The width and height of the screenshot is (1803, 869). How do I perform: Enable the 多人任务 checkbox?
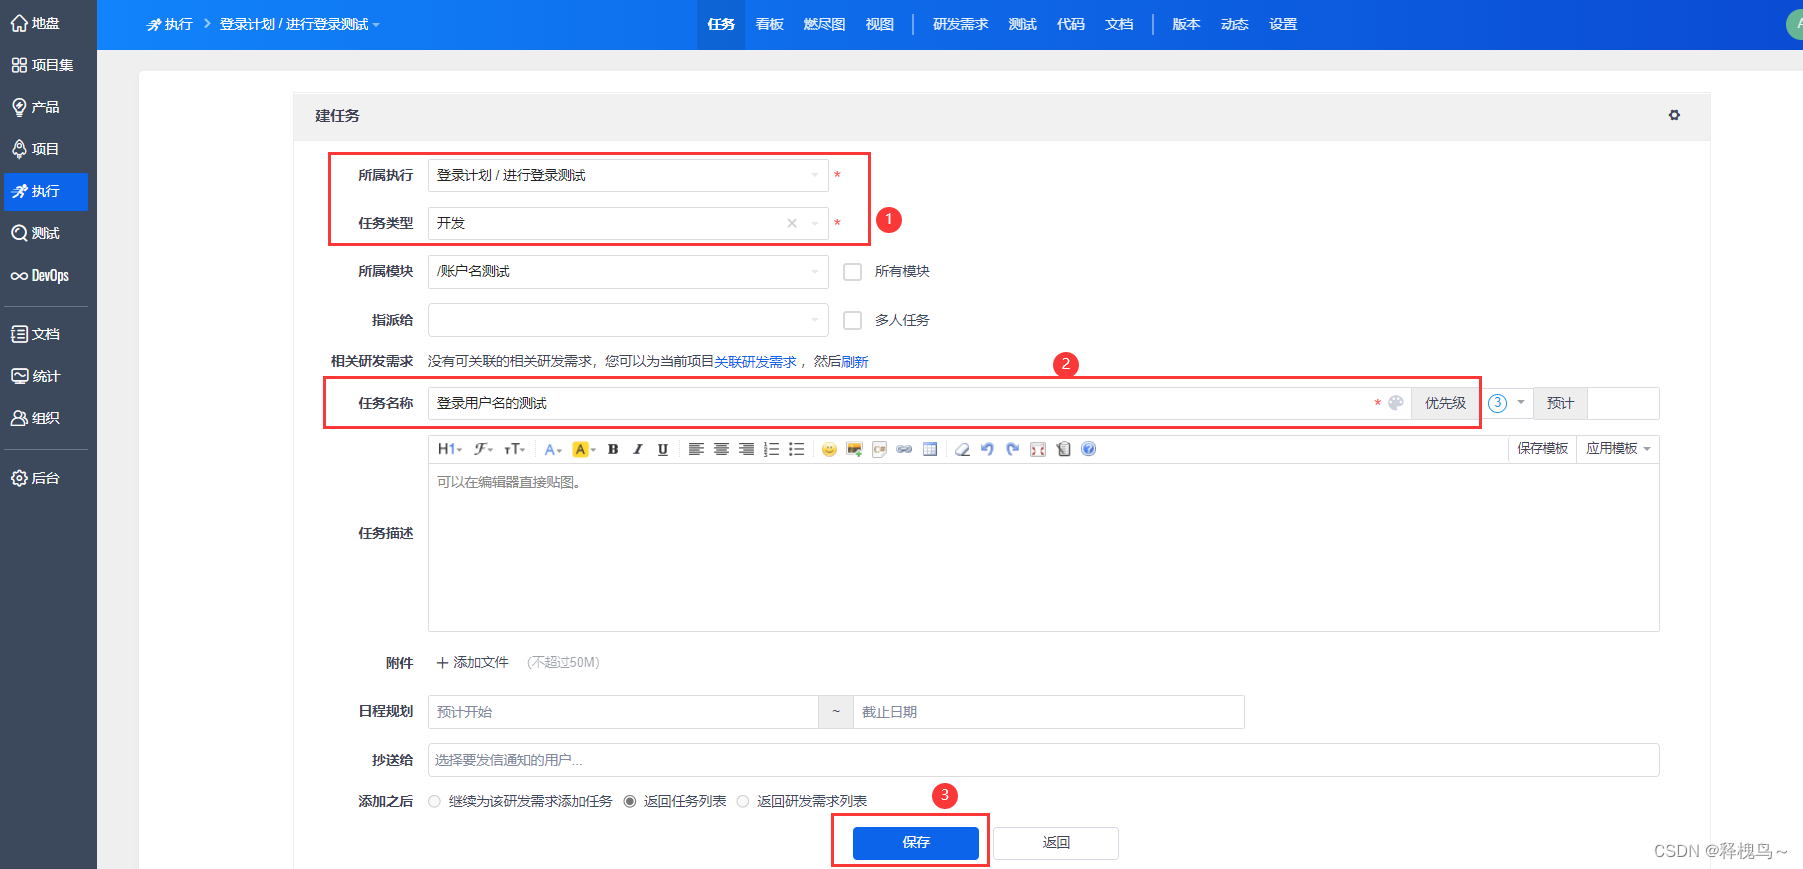852,320
